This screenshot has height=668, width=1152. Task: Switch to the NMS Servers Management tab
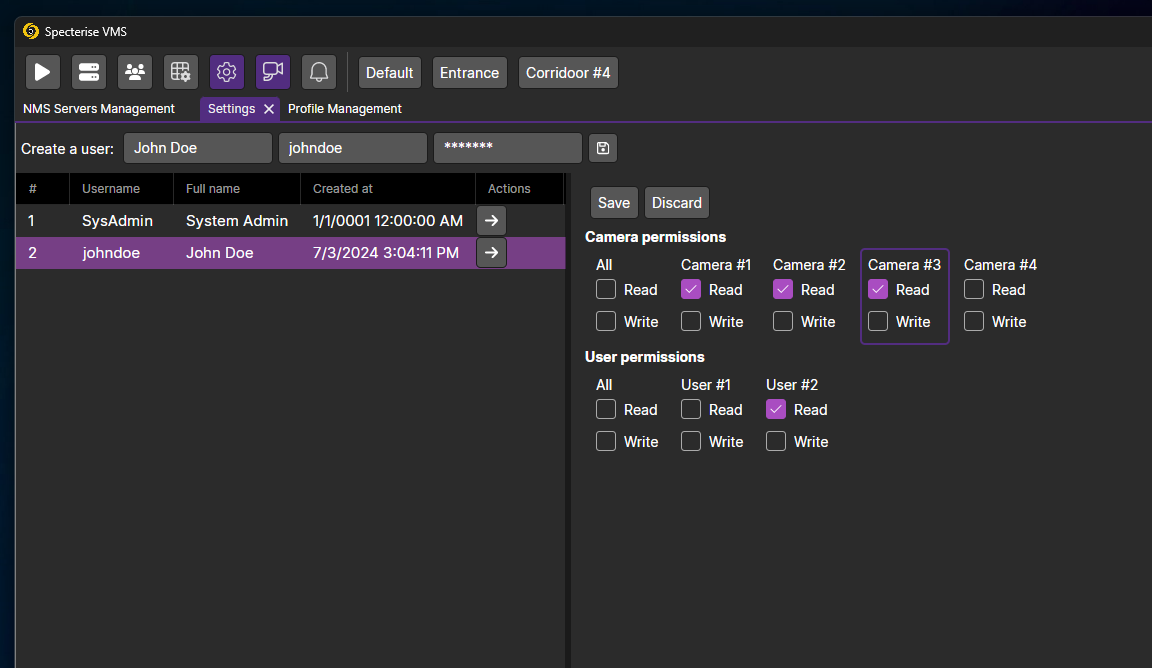[x=98, y=109]
